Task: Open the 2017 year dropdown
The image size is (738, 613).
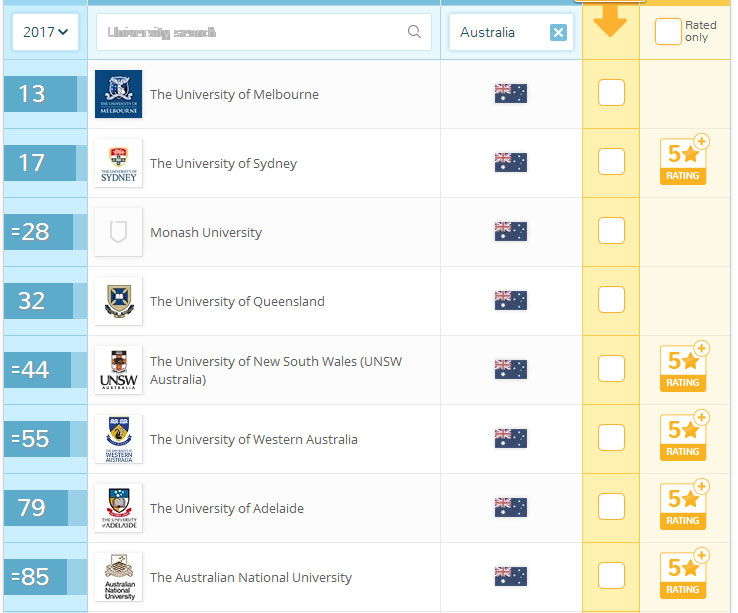Action: tap(45, 32)
